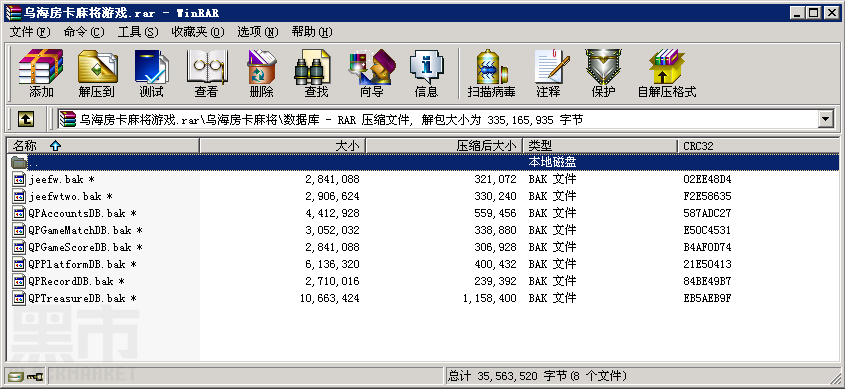Click CRC32 value EB5AEB9F
This screenshot has height=389, width=845.
click(707, 298)
